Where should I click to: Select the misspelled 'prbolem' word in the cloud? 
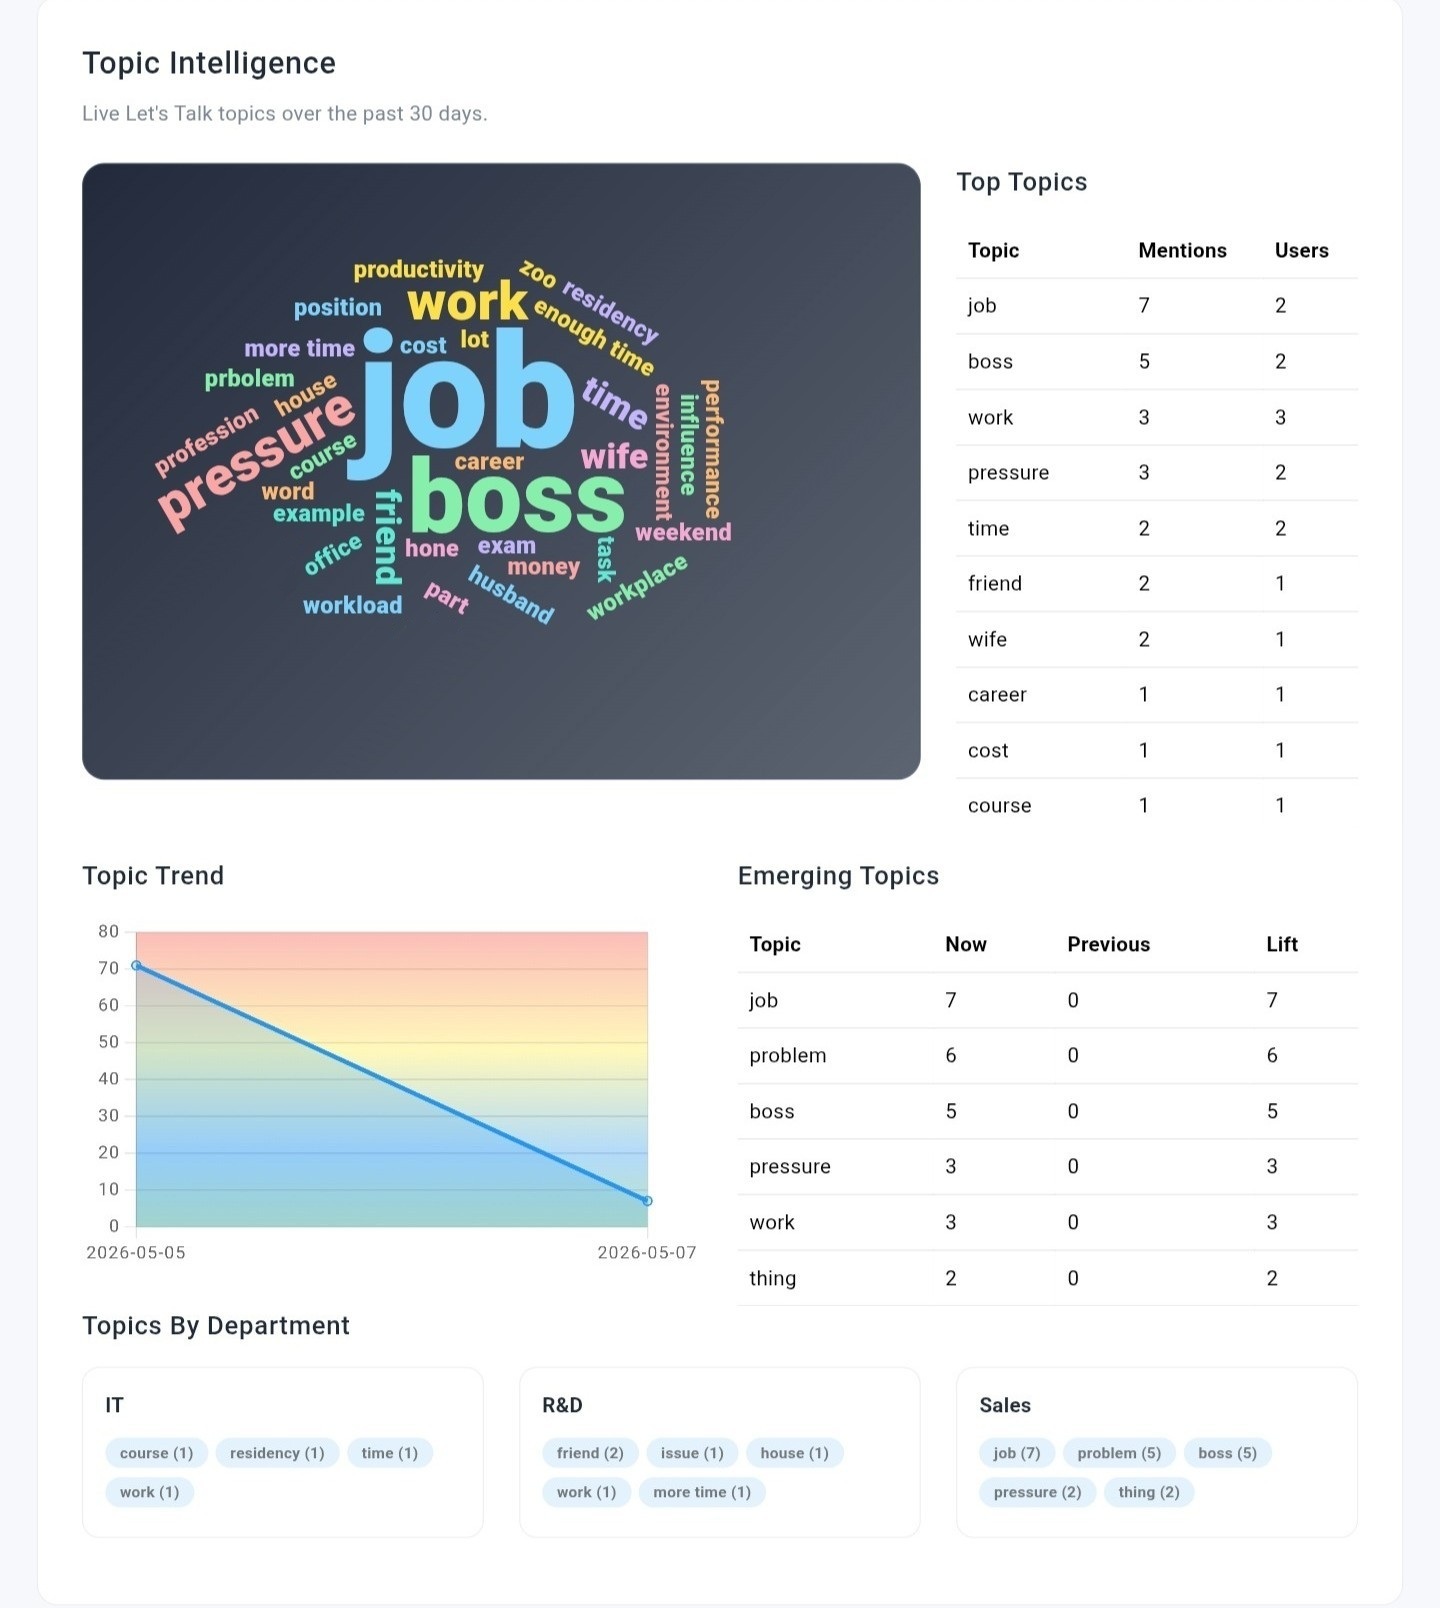pos(249,379)
